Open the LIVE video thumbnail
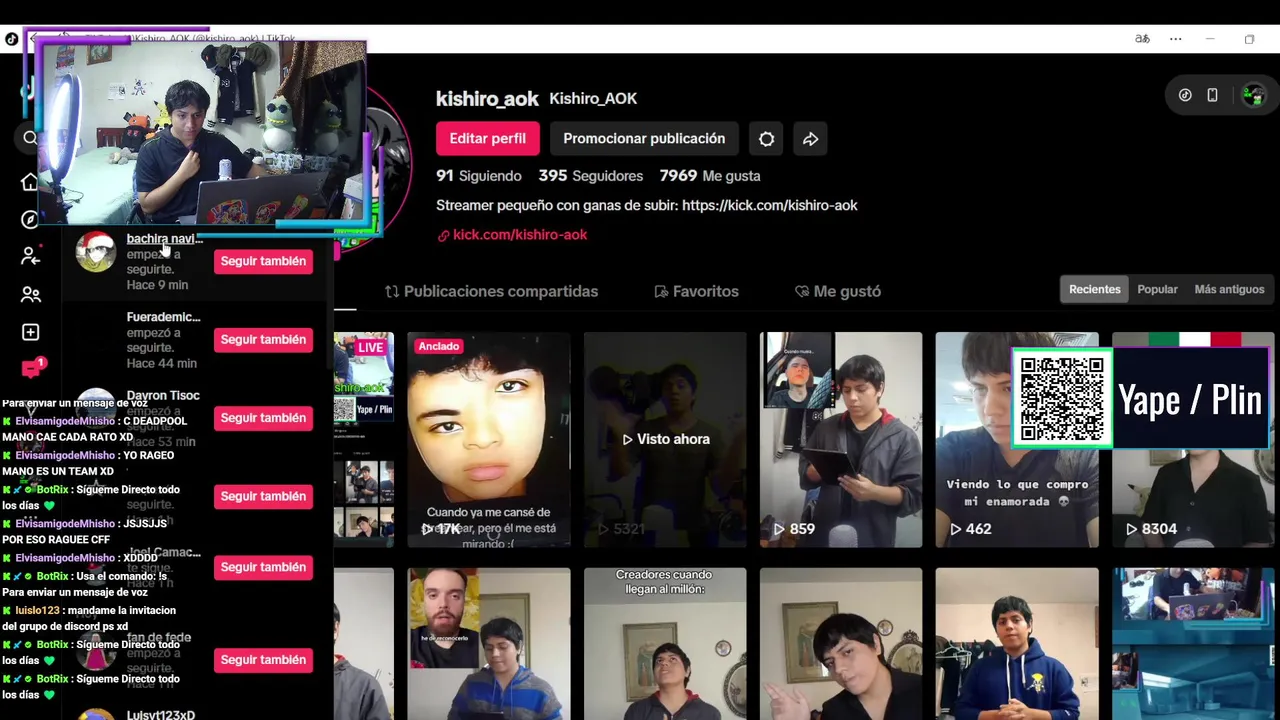This screenshot has height=720, width=1280. coord(363,440)
